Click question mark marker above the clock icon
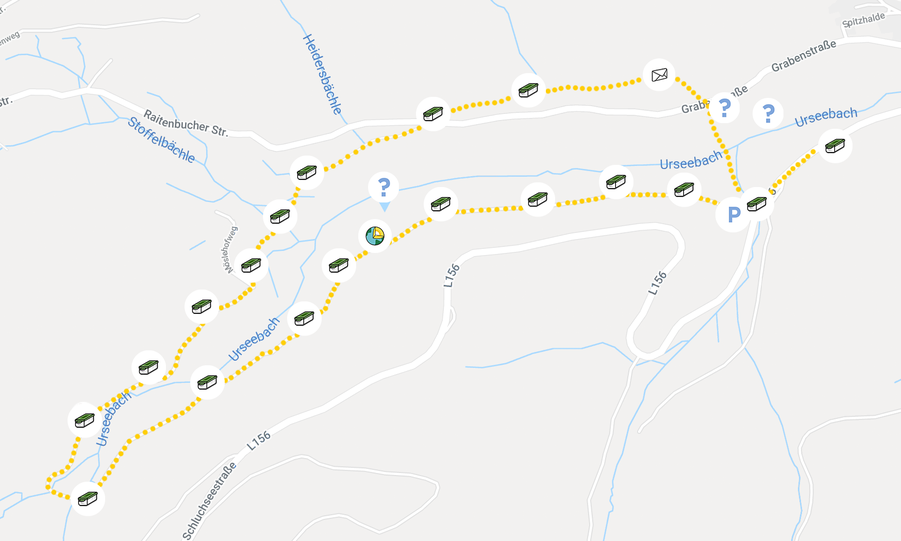 tap(384, 188)
